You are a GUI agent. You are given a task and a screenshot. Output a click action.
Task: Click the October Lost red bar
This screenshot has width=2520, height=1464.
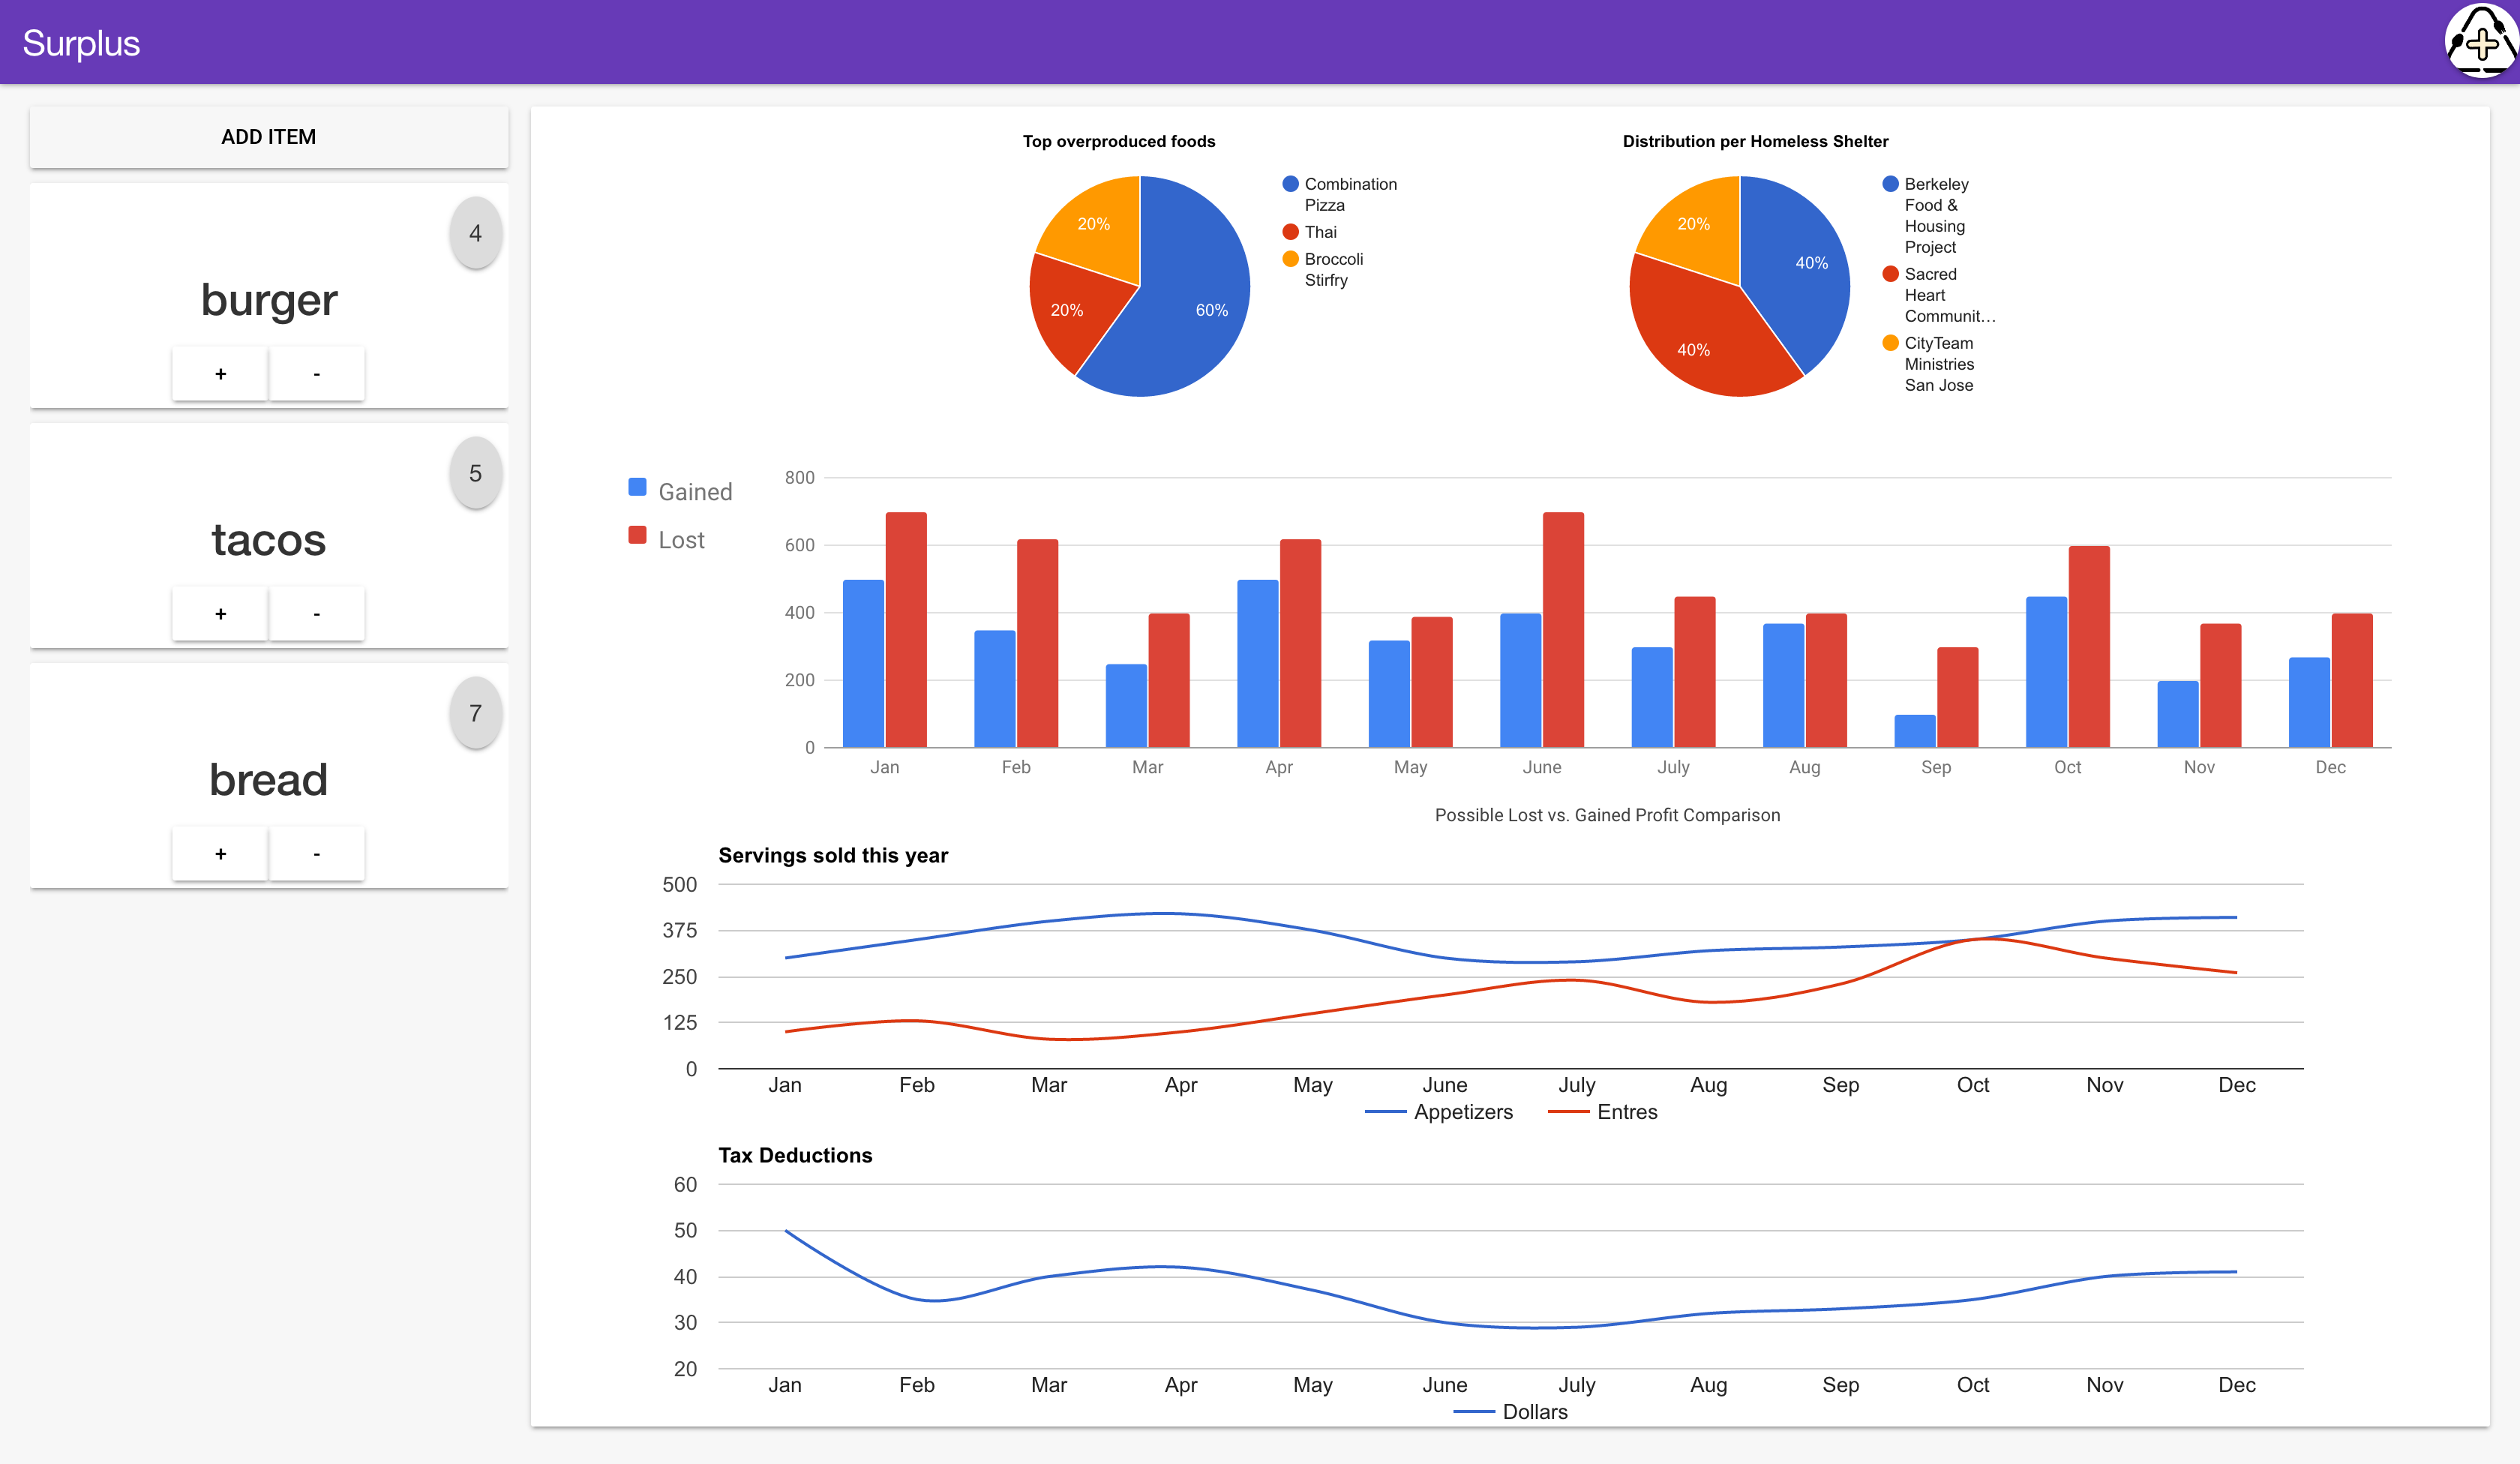pyautogui.click(x=2089, y=647)
